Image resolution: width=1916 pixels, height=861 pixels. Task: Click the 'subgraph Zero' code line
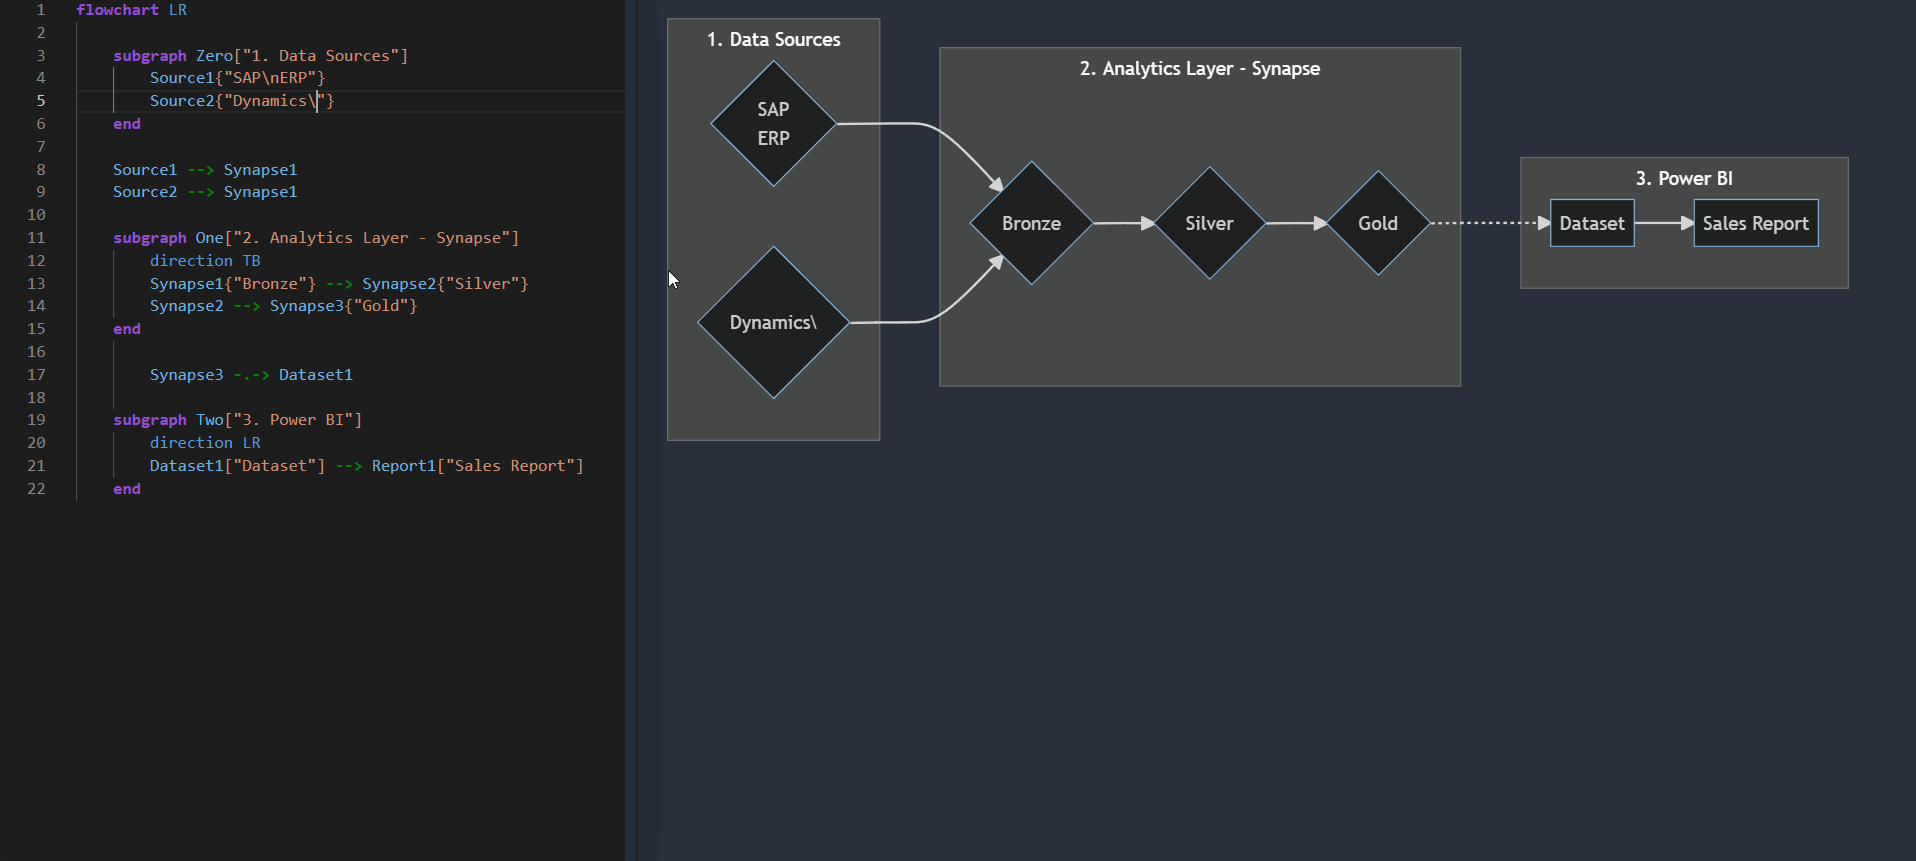(x=260, y=56)
